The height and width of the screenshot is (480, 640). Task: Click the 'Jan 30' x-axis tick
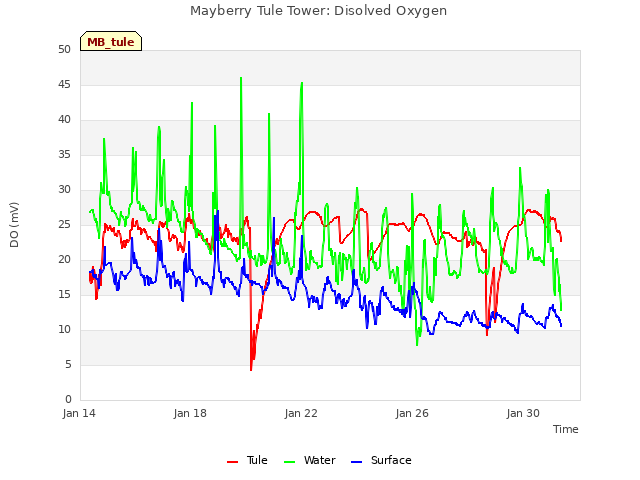(523, 413)
